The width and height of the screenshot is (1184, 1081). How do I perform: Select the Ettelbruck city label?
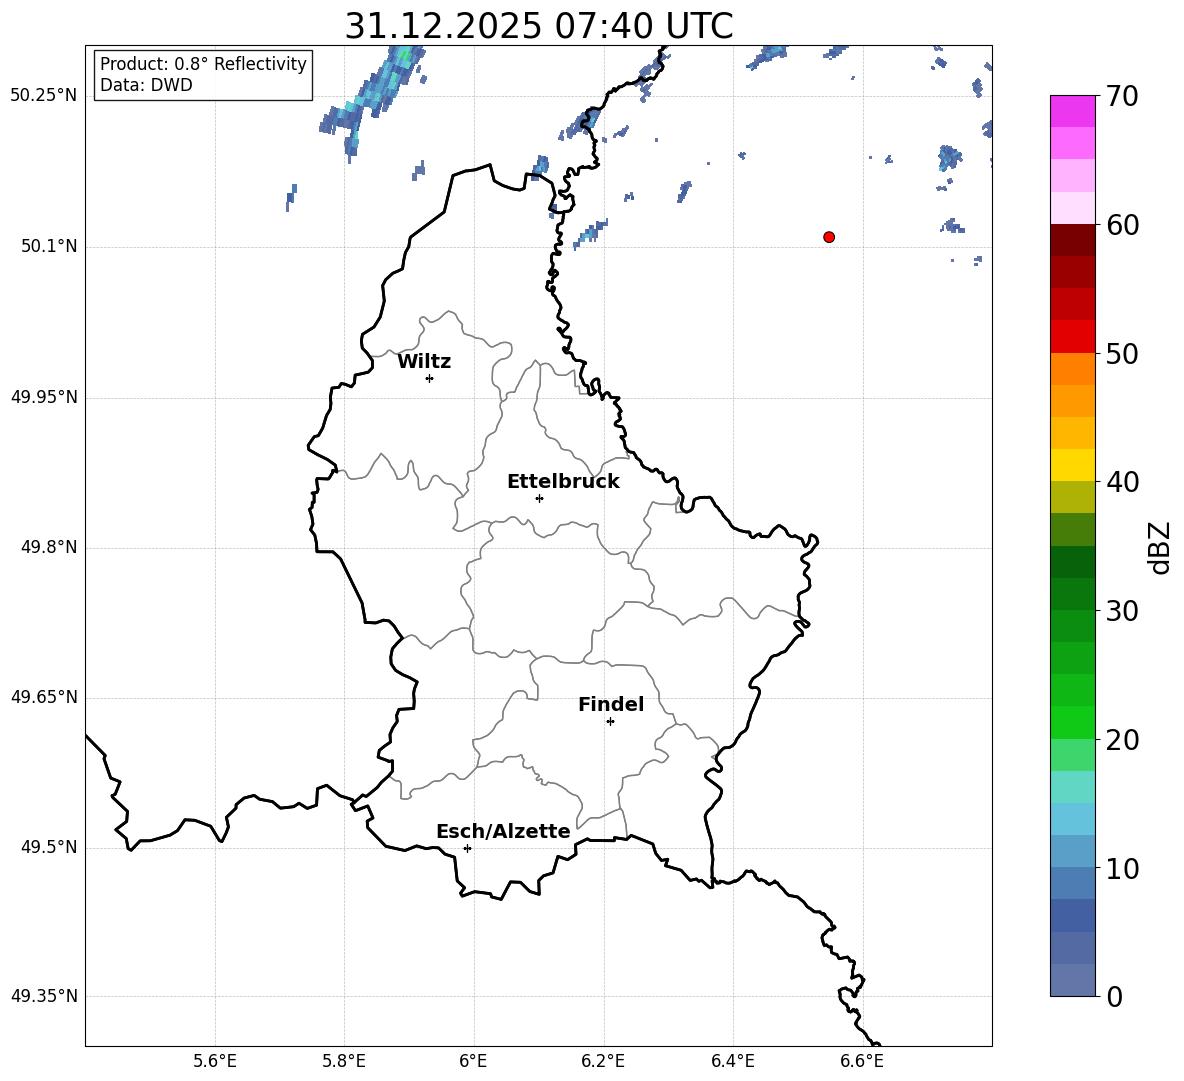[x=563, y=482]
